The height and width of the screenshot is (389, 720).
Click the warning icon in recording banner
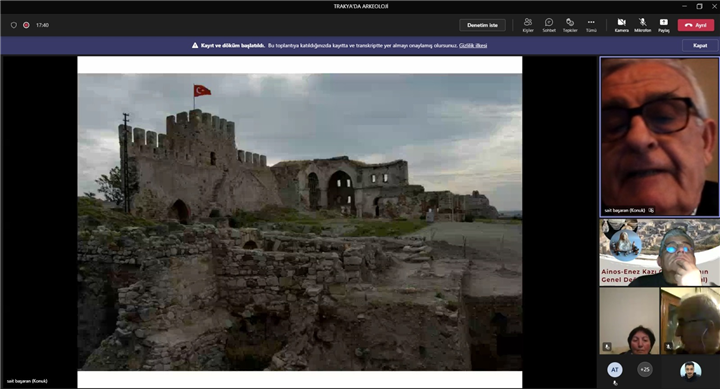point(195,45)
